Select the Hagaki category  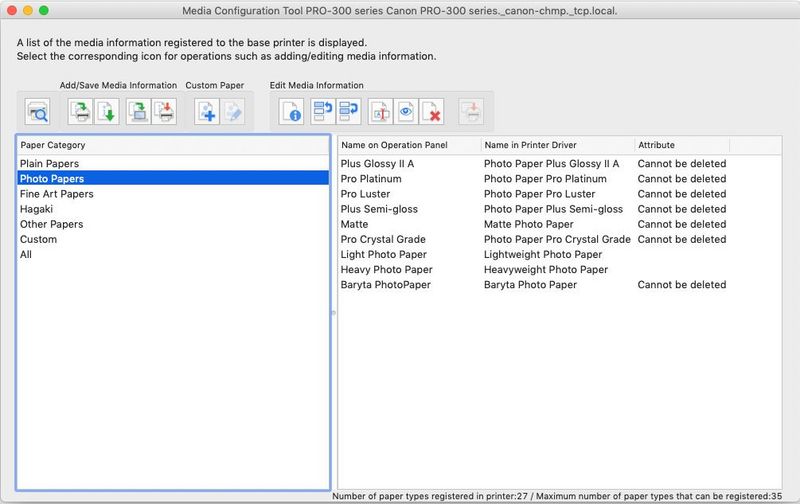173,209
